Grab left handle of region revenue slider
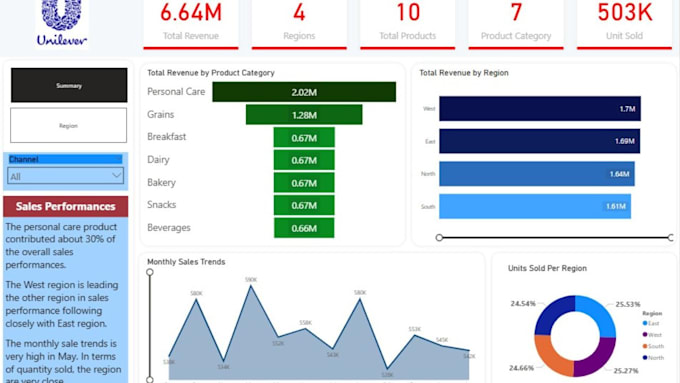Viewport: 680px width, 383px height. click(x=439, y=237)
